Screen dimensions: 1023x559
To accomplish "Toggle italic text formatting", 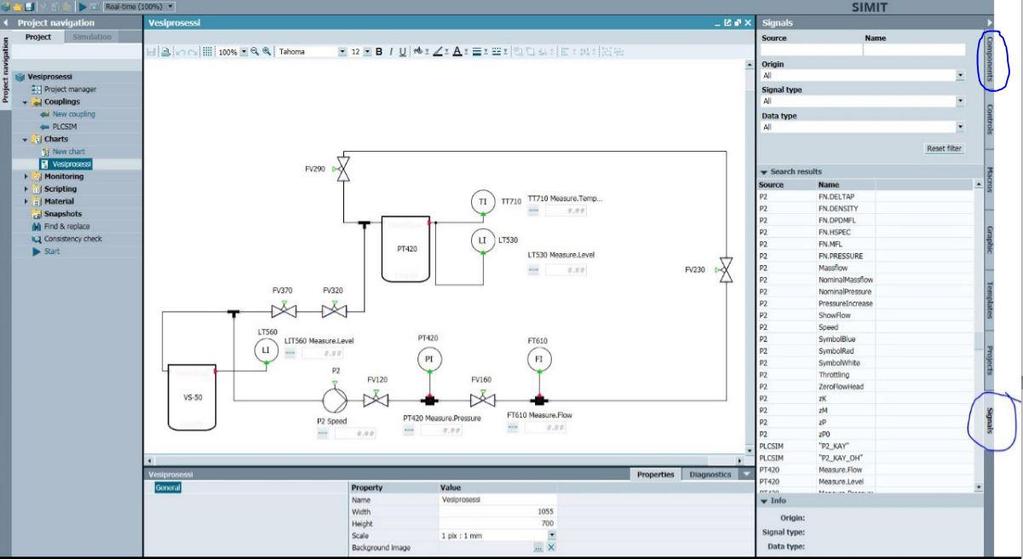I will coord(391,52).
